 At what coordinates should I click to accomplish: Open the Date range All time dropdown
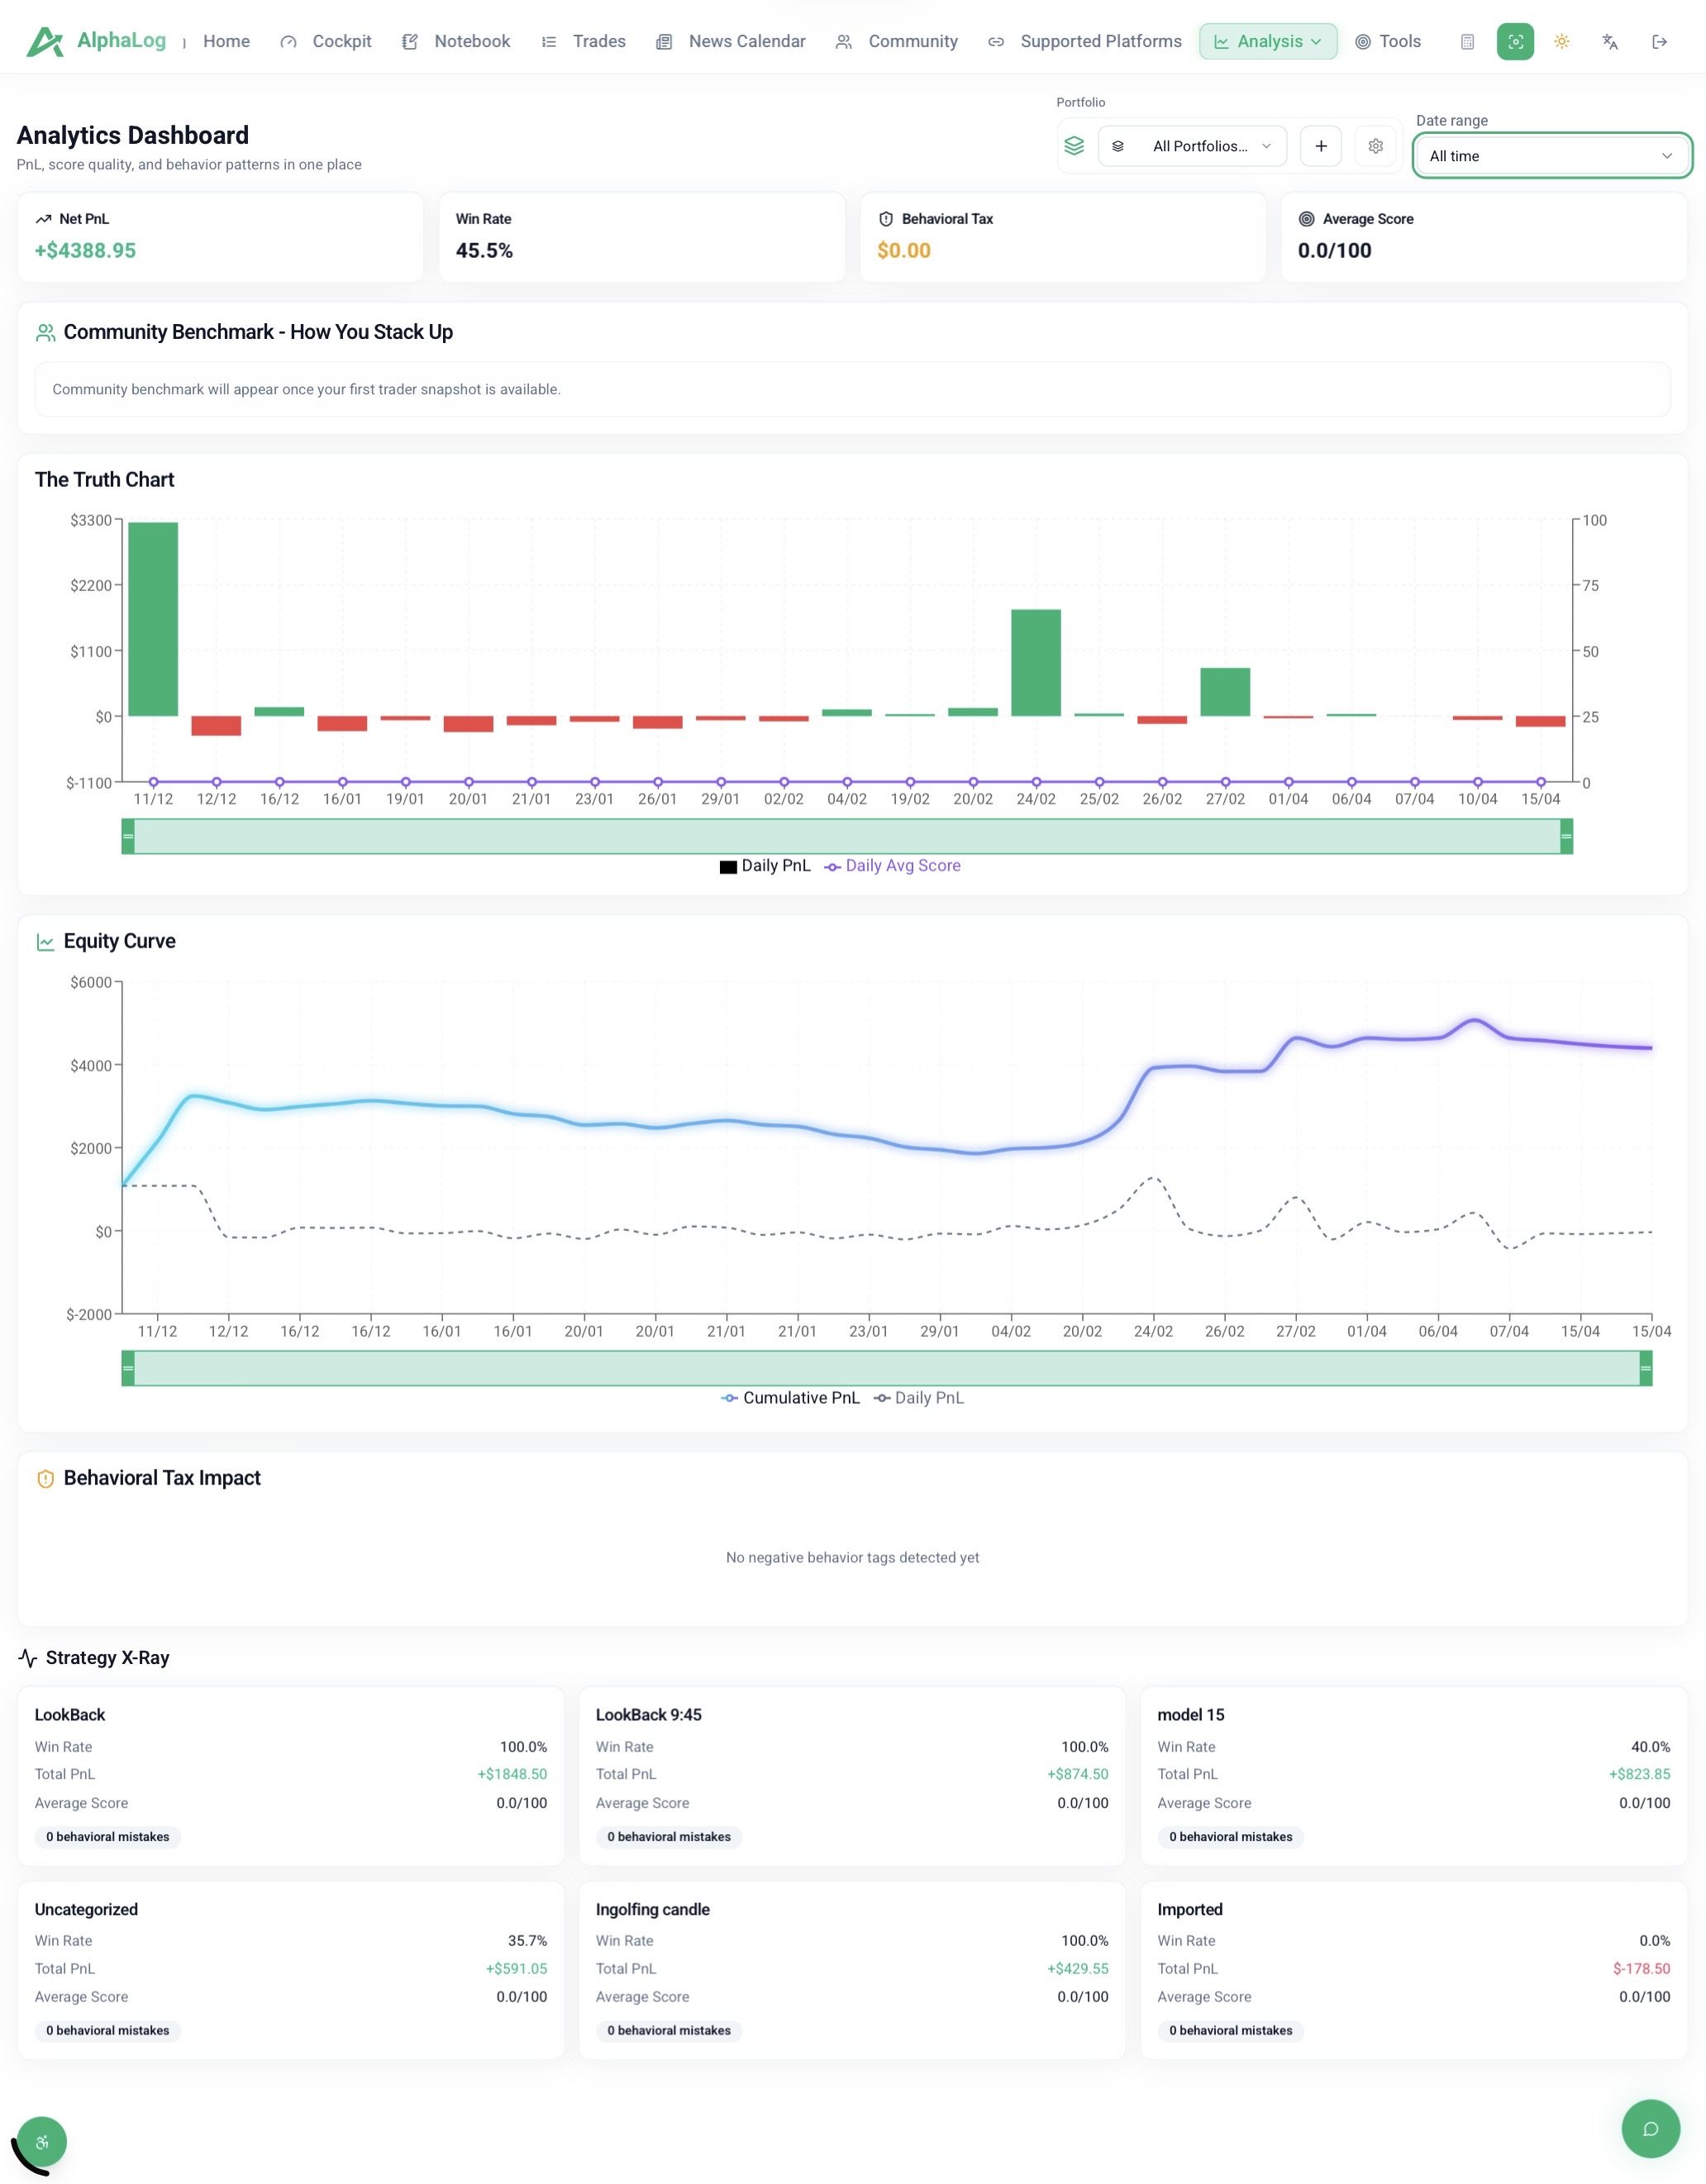(1550, 156)
